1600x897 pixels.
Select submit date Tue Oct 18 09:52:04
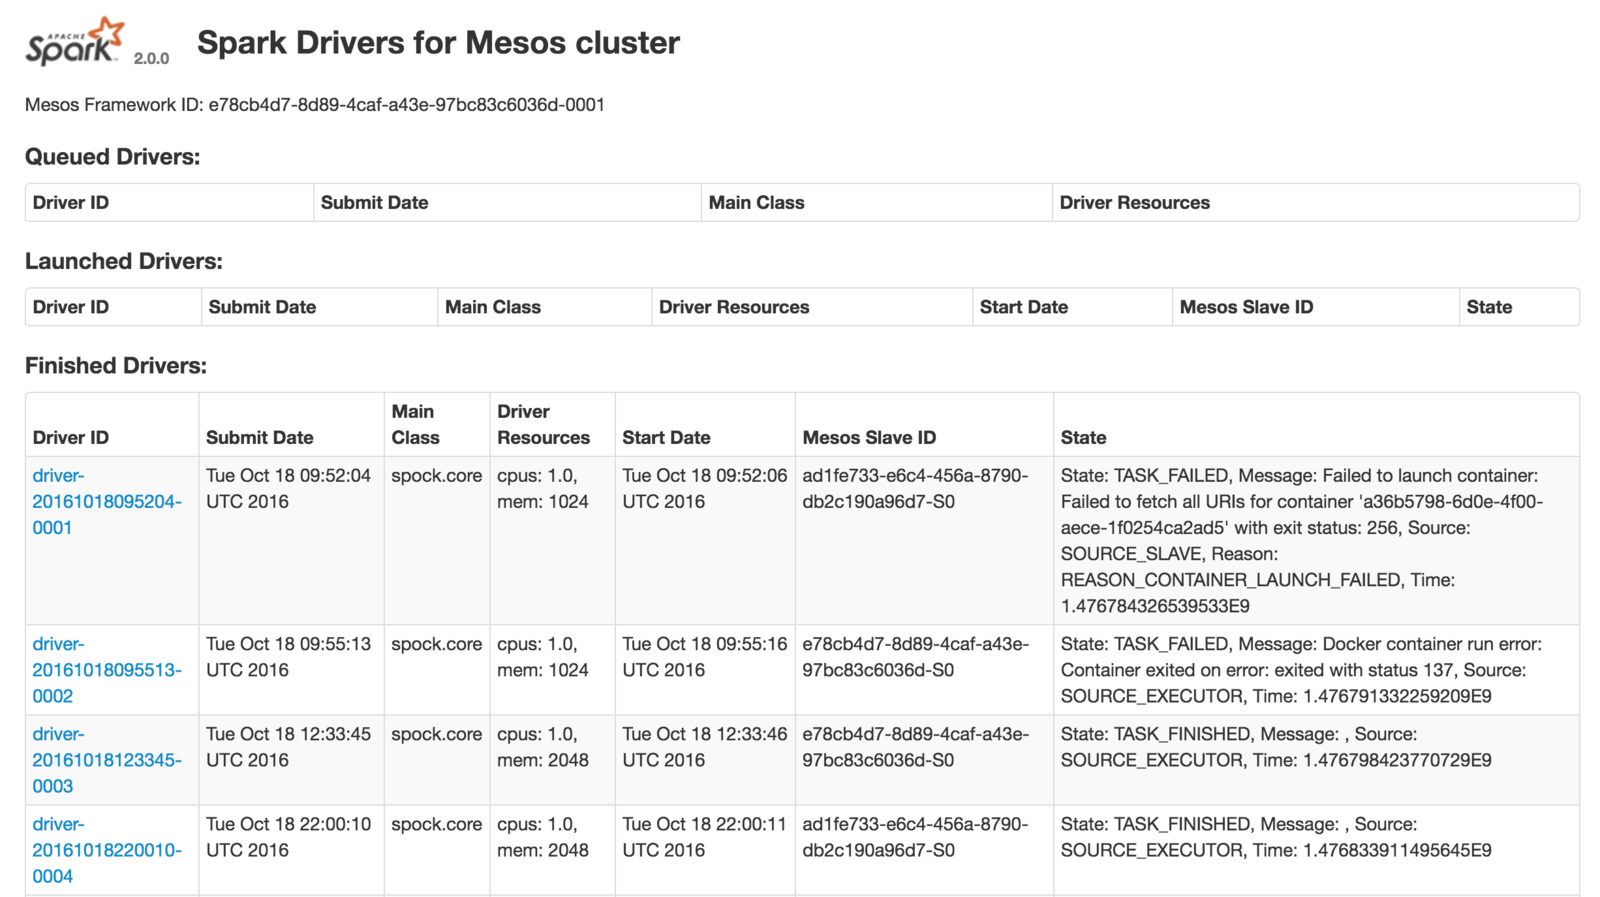tap(288, 489)
